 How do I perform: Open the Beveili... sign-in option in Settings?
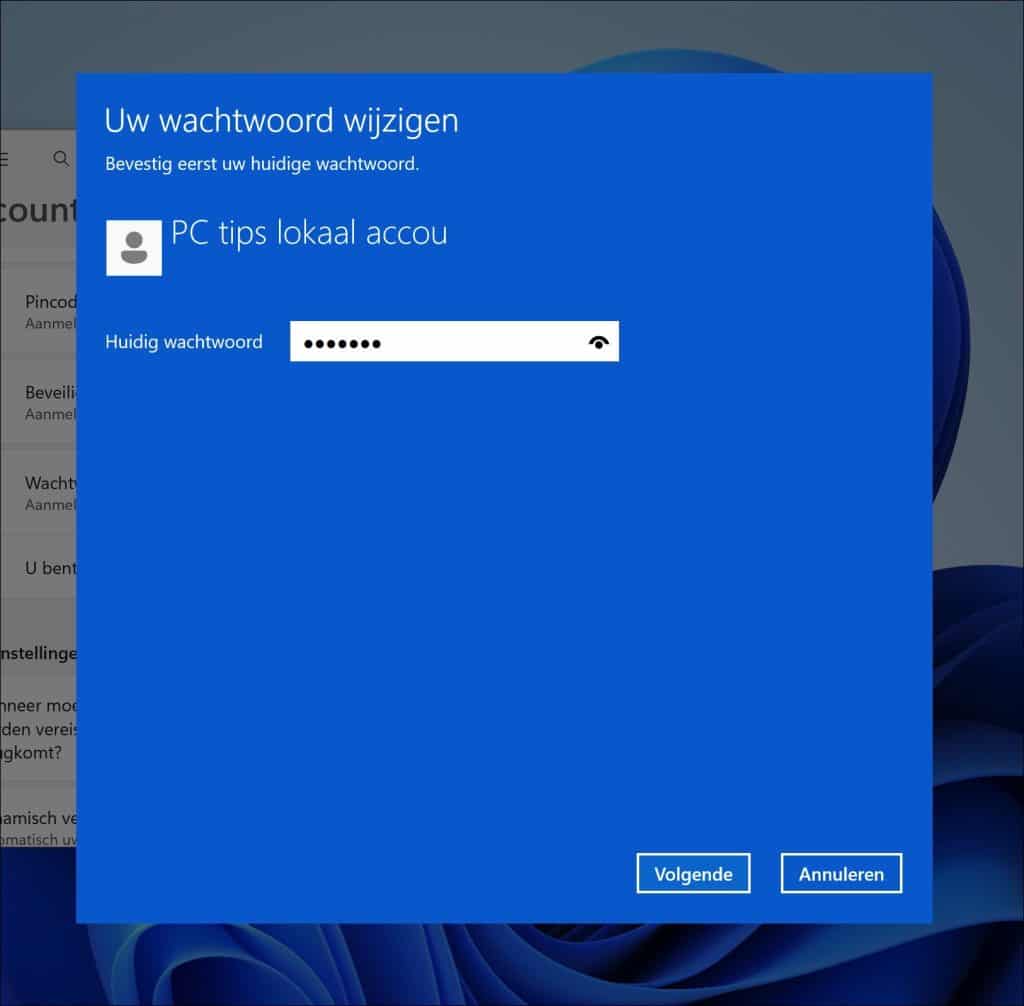[39, 402]
